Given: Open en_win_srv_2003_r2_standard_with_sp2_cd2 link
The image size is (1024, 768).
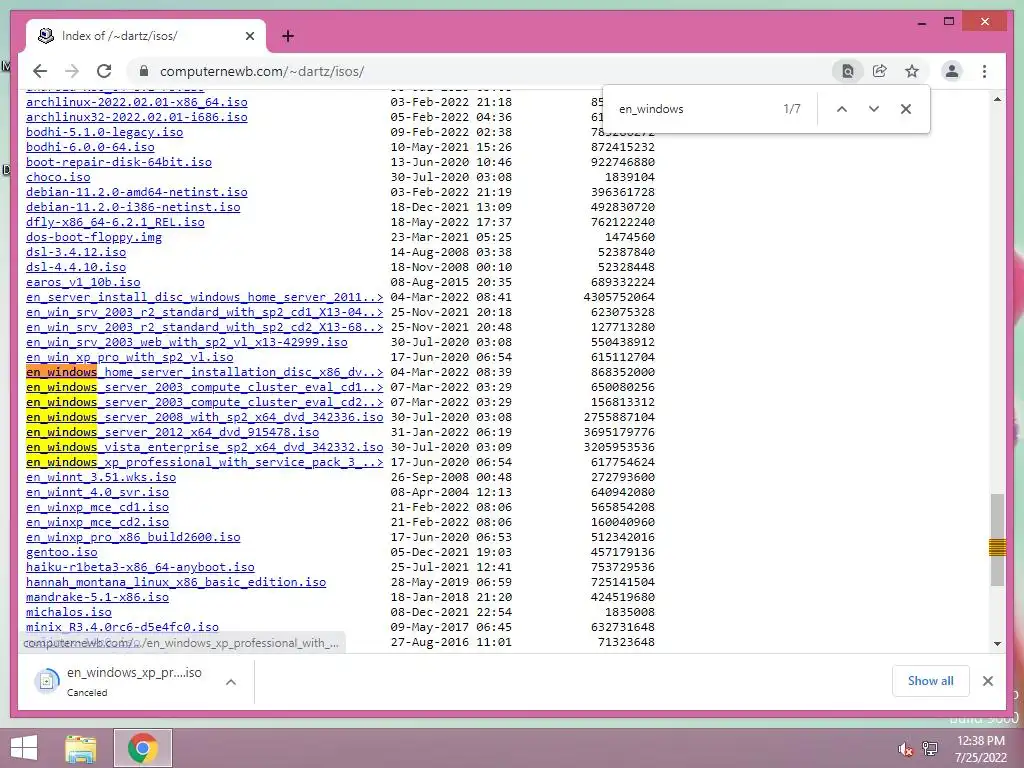Looking at the screenshot, I should pos(204,327).
